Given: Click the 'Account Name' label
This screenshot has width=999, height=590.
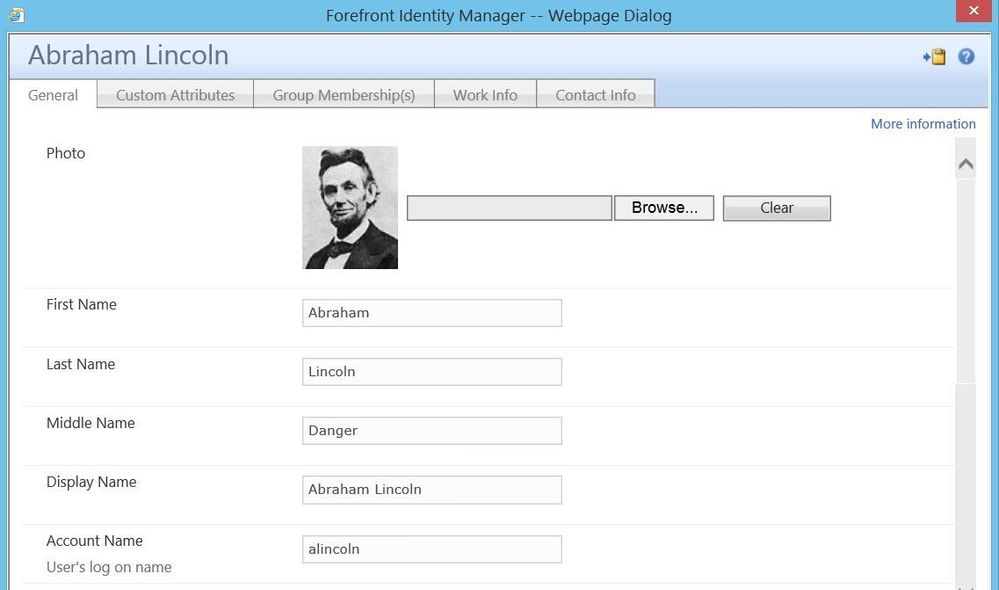Looking at the screenshot, I should tap(94, 541).
